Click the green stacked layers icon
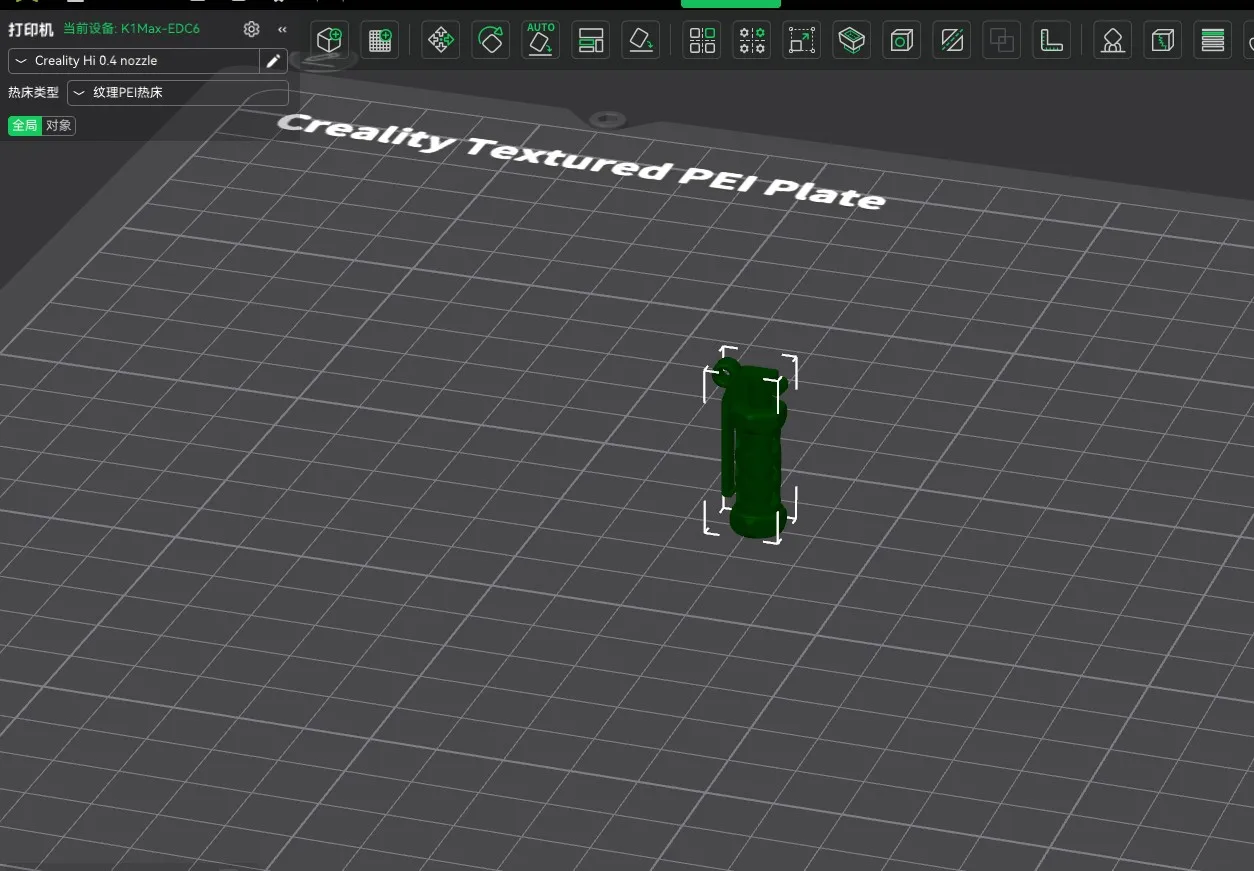The width and height of the screenshot is (1254, 871). pos(1212,40)
